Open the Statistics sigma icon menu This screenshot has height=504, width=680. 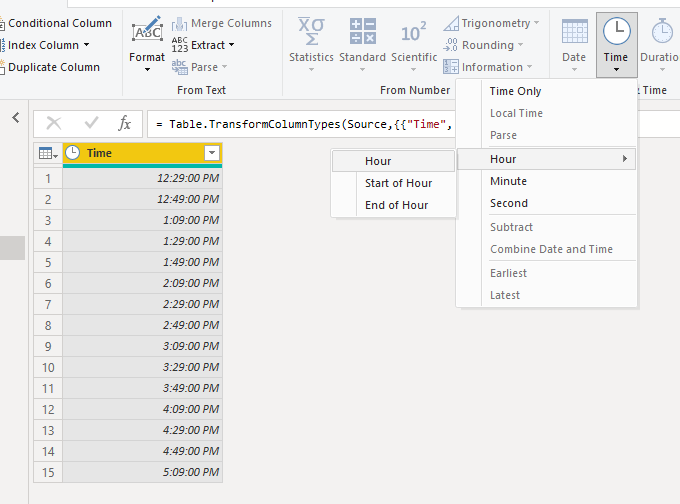[311, 31]
